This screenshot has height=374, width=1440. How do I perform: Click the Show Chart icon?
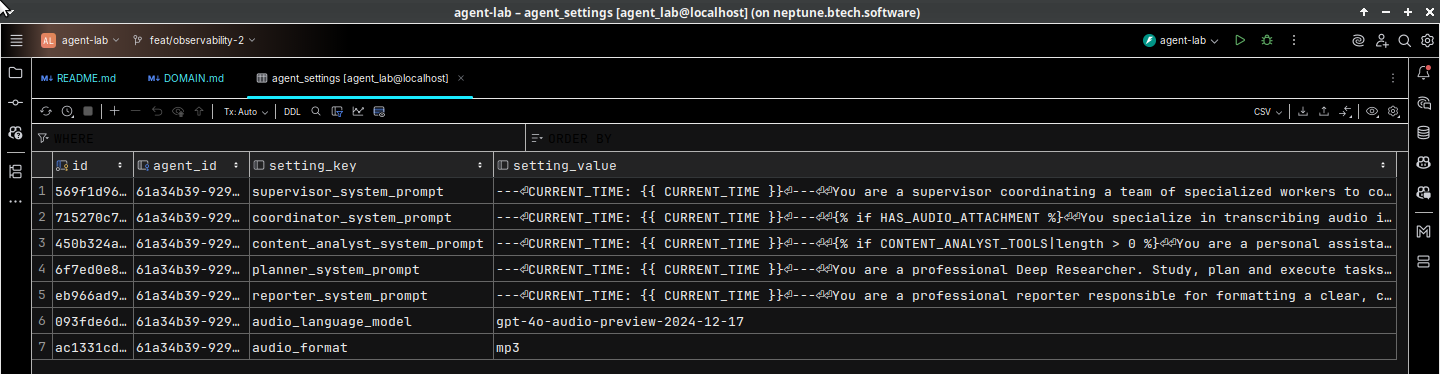(358, 112)
